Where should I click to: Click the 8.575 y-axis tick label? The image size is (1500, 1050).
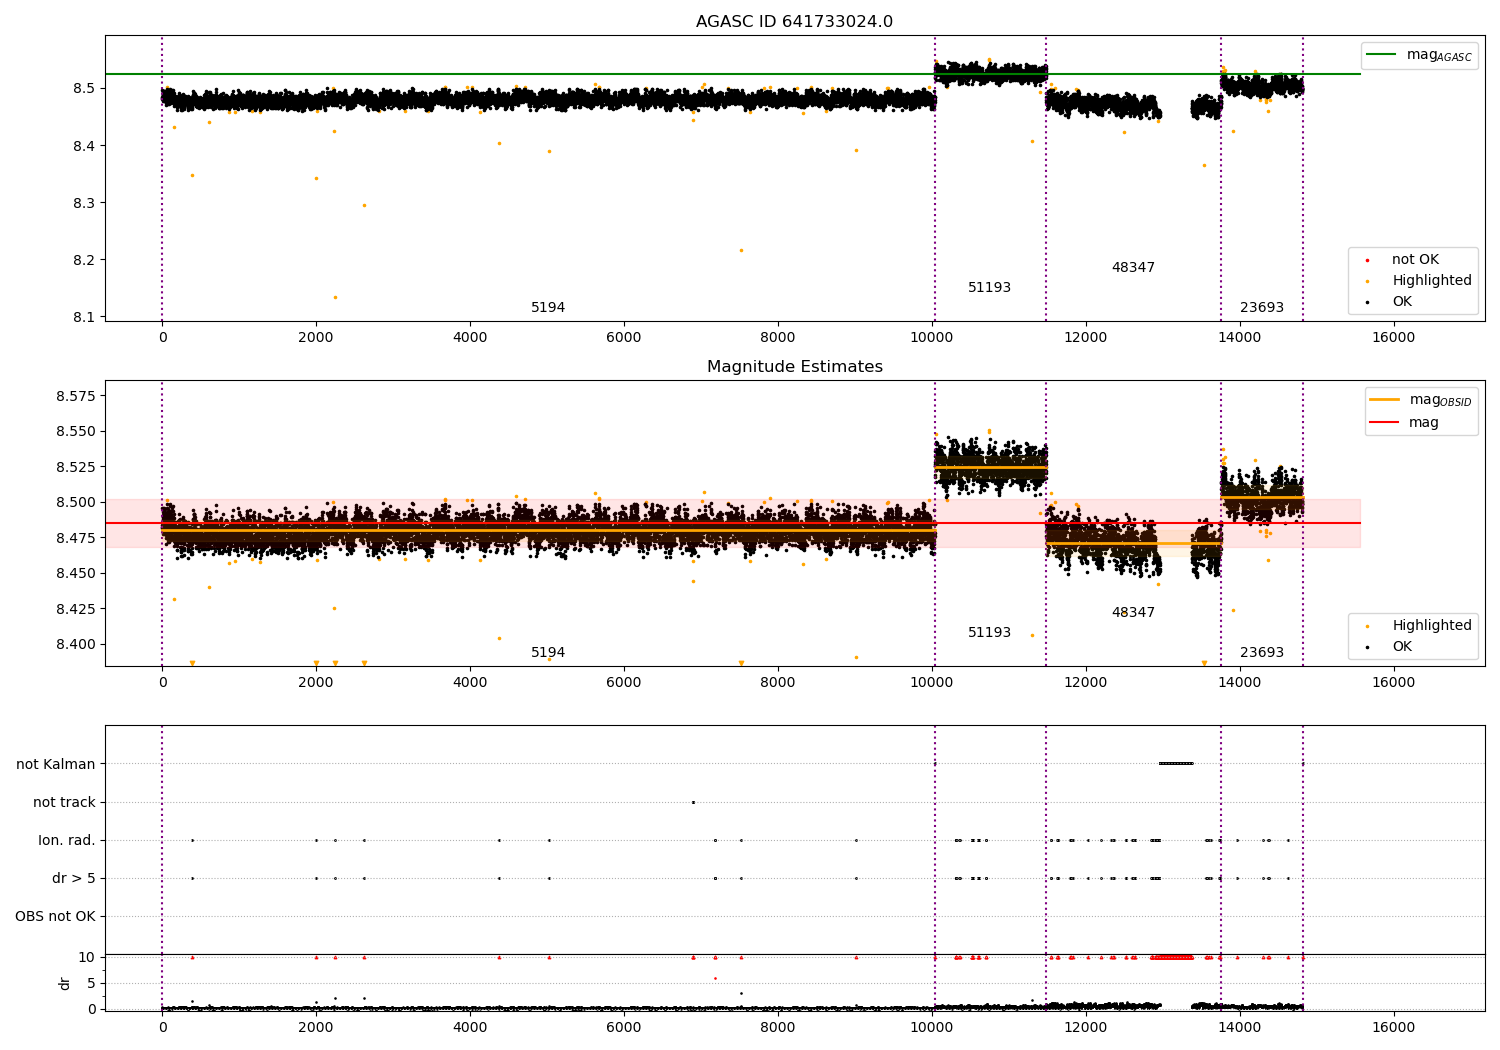tap(76, 396)
